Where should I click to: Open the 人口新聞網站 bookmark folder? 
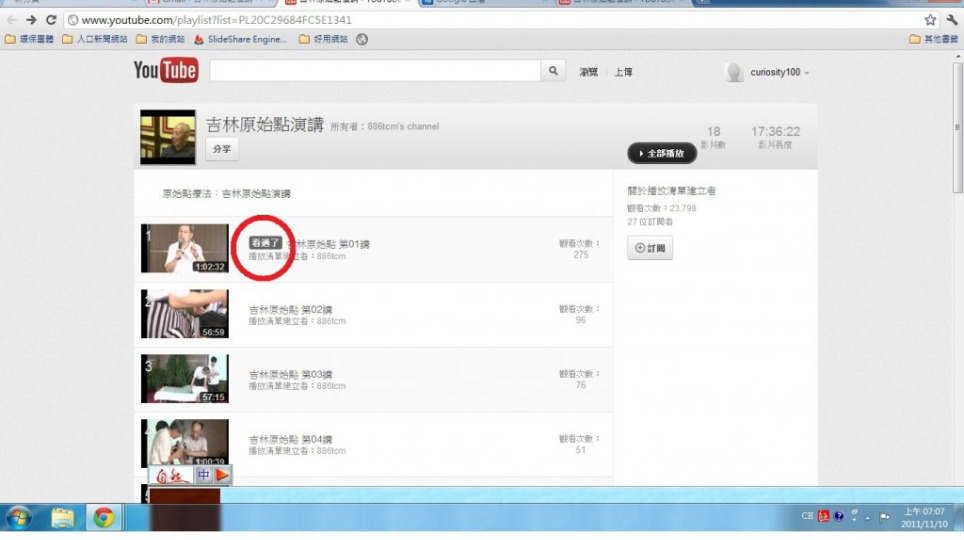click(x=95, y=39)
